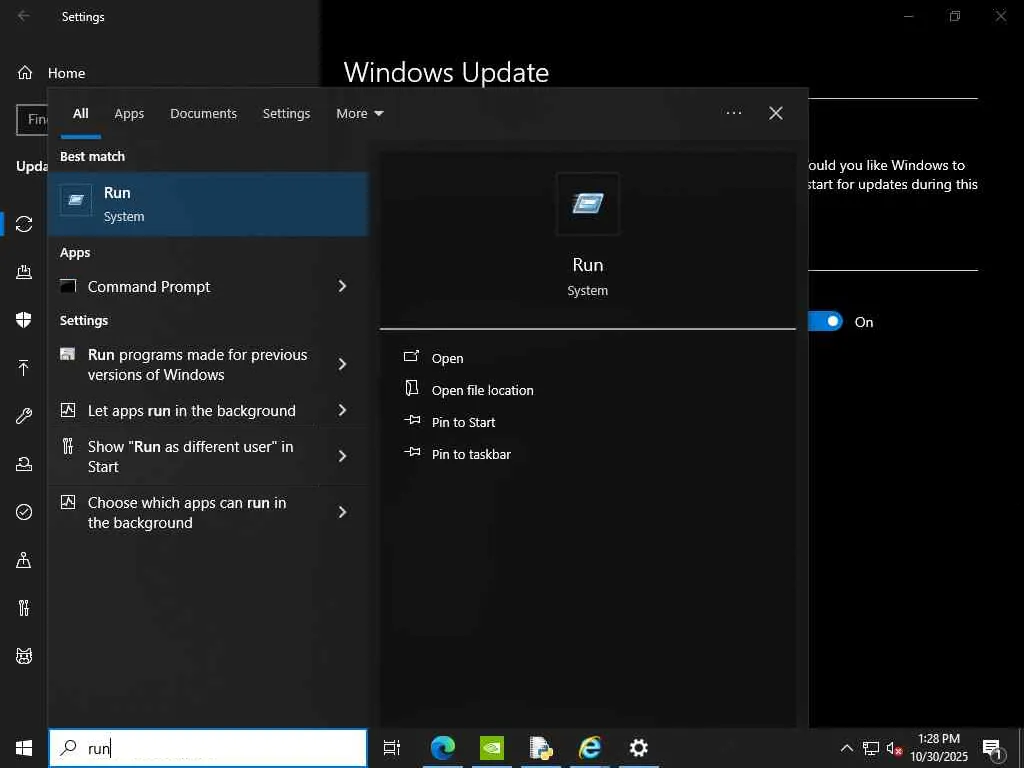Open Settings gear on taskbar
The width and height of the screenshot is (1024, 768).
tap(639, 748)
